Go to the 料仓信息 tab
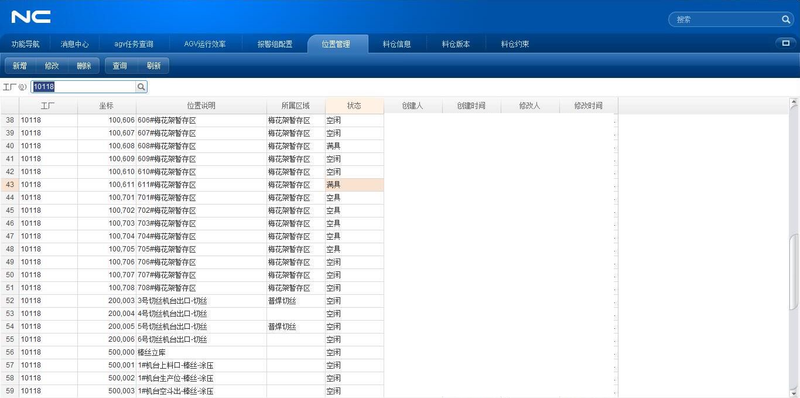The height and width of the screenshot is (398, 800). pos(397,44)
